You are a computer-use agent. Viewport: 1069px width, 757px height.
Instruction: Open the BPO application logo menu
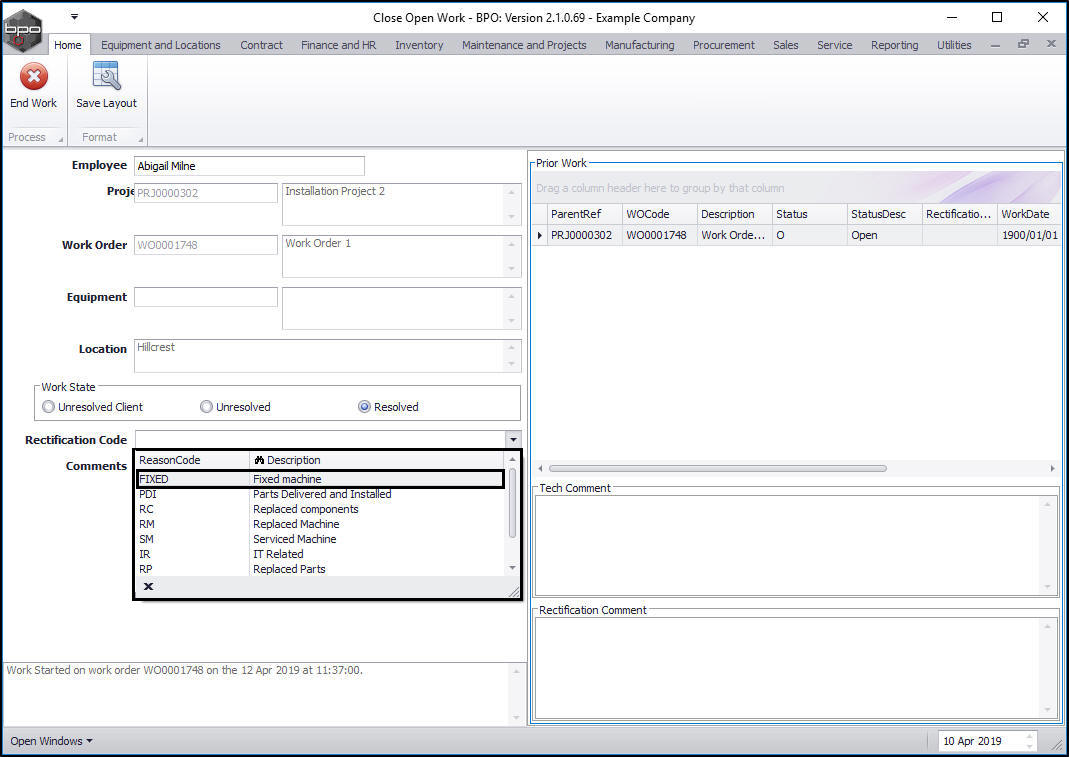point(22,30)
